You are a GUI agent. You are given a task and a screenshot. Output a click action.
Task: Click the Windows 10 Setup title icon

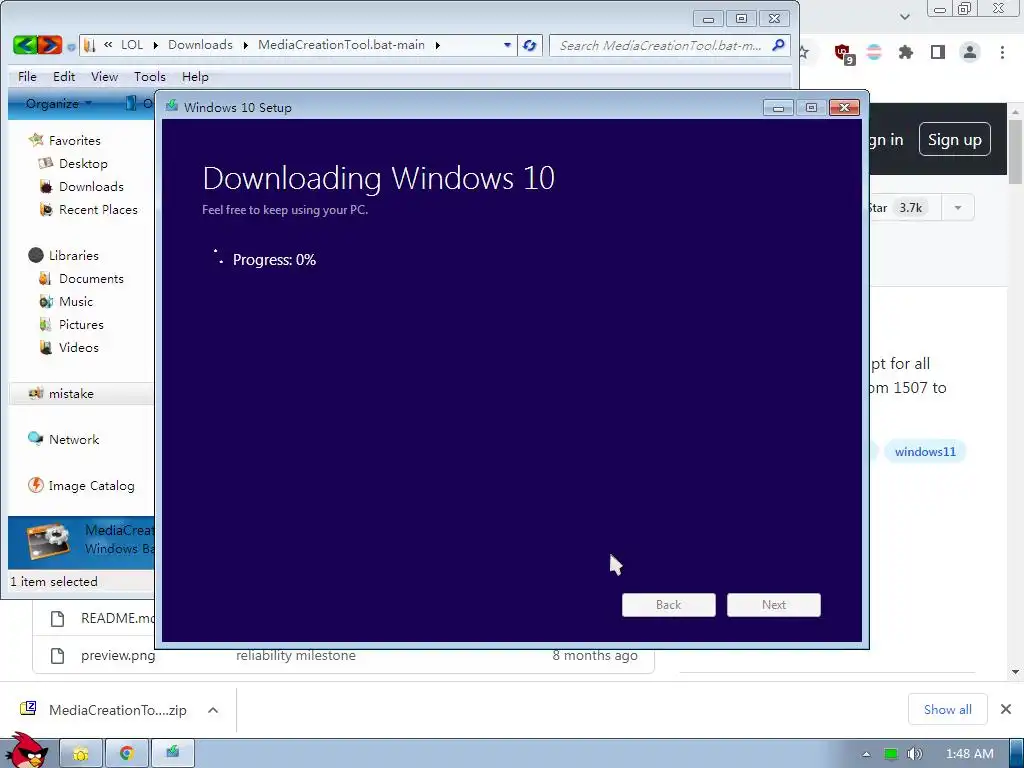tap(172, 106)
